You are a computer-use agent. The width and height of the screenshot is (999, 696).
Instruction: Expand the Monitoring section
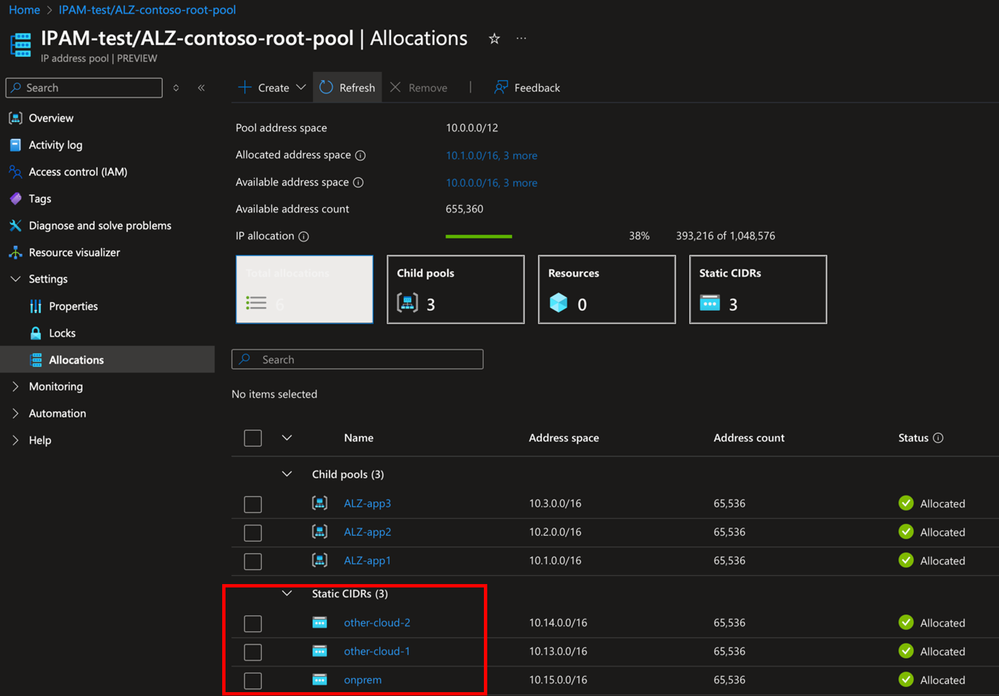click(x=16, y=386)
